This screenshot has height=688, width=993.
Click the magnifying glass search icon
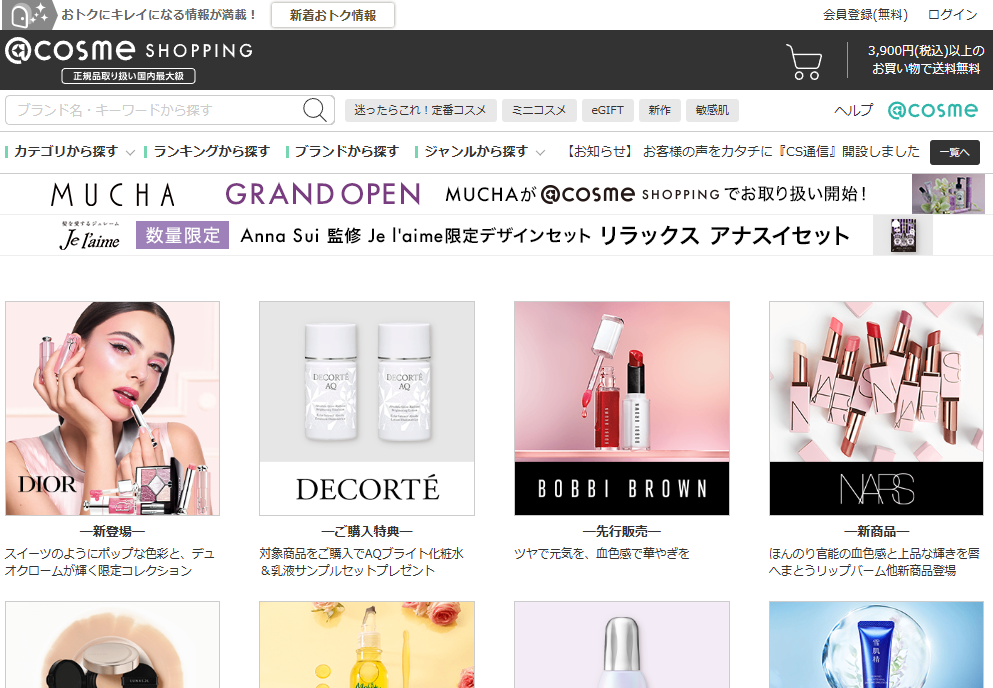point(316,110)
